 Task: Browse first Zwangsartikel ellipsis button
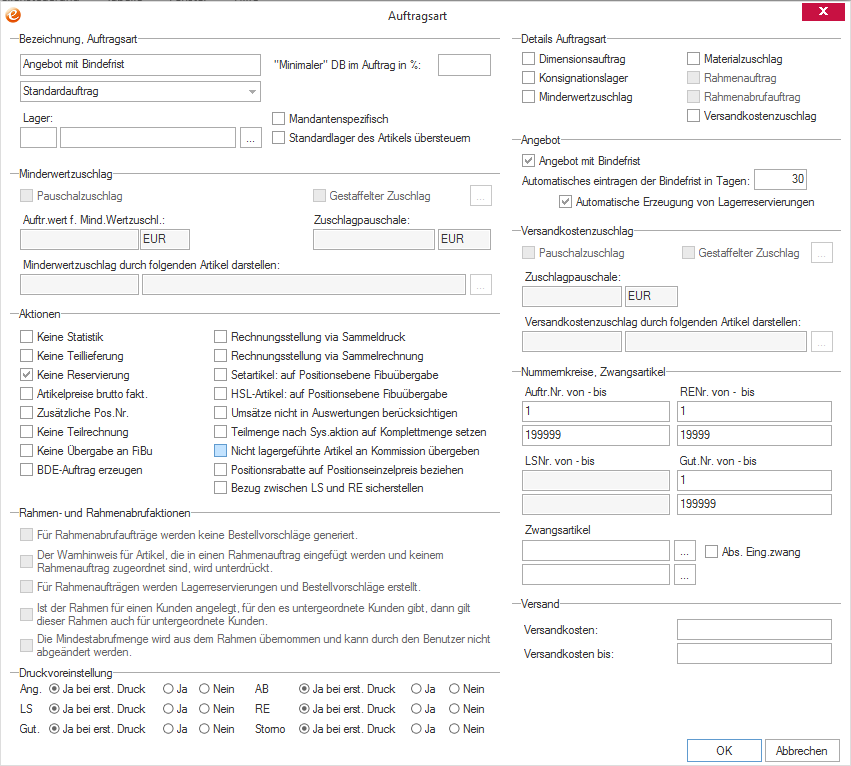pyautogui.click(x=684, y=550)
